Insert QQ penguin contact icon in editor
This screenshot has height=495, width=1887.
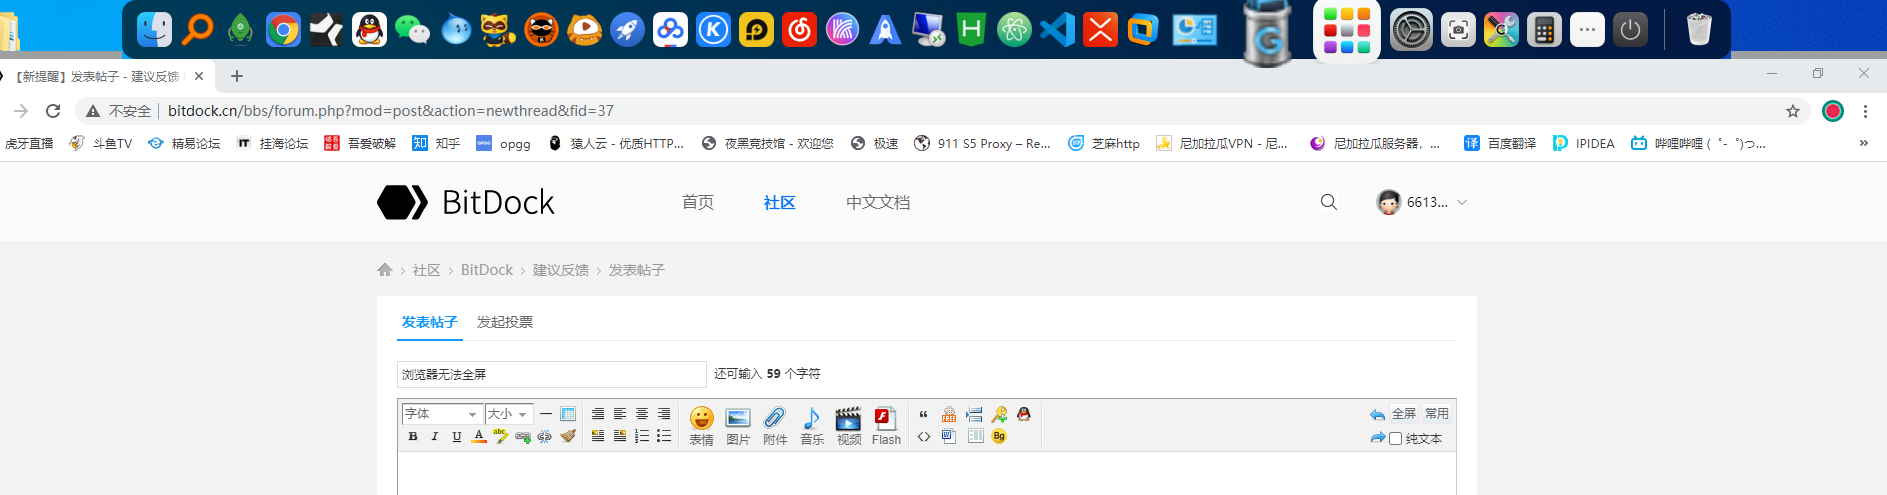(1023, 414)
